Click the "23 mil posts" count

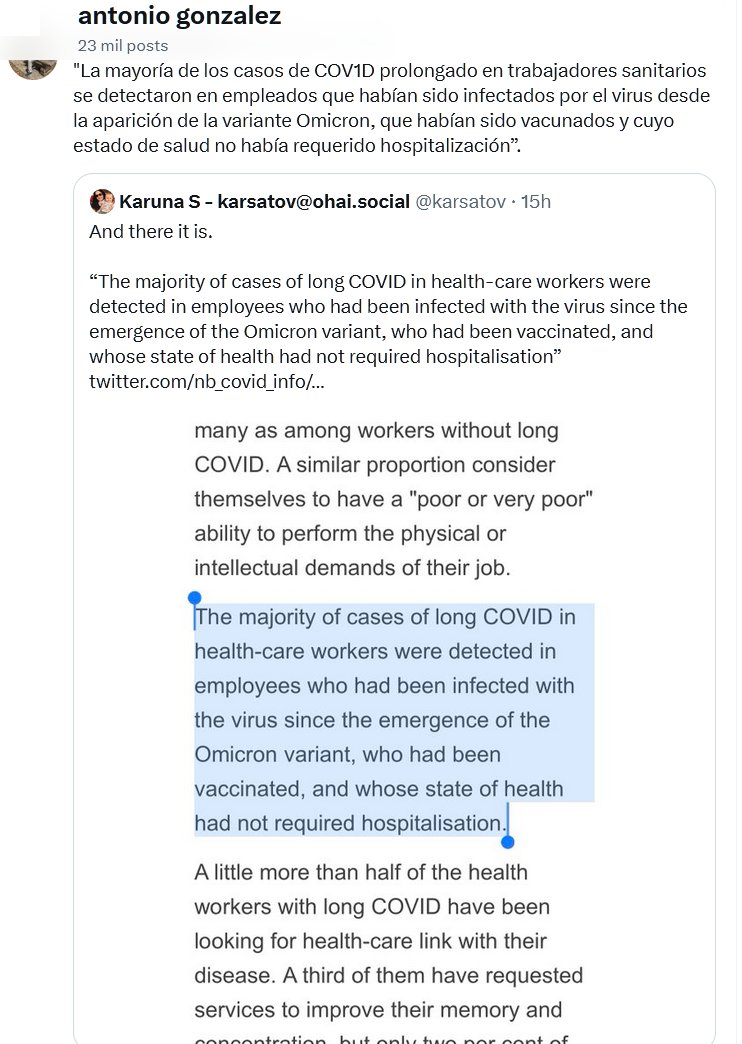123,45
